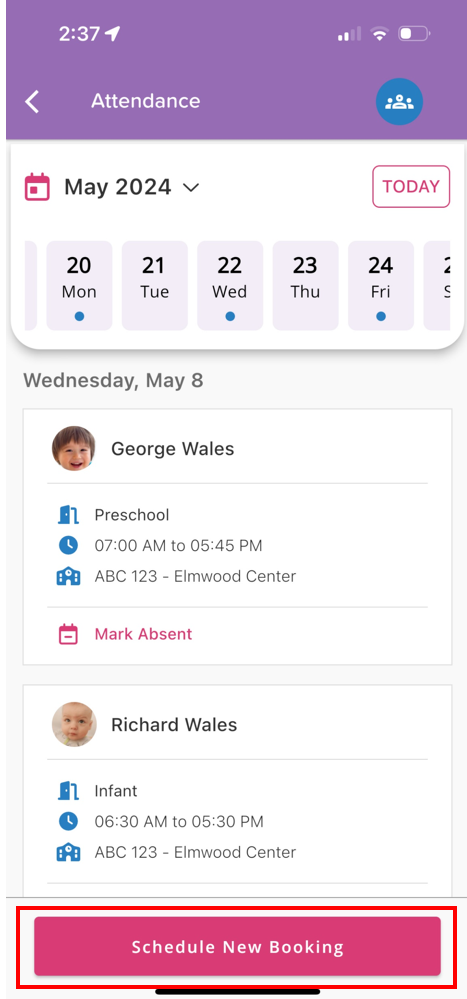Select Monday 20 in the date strip

tap(79, 285)
